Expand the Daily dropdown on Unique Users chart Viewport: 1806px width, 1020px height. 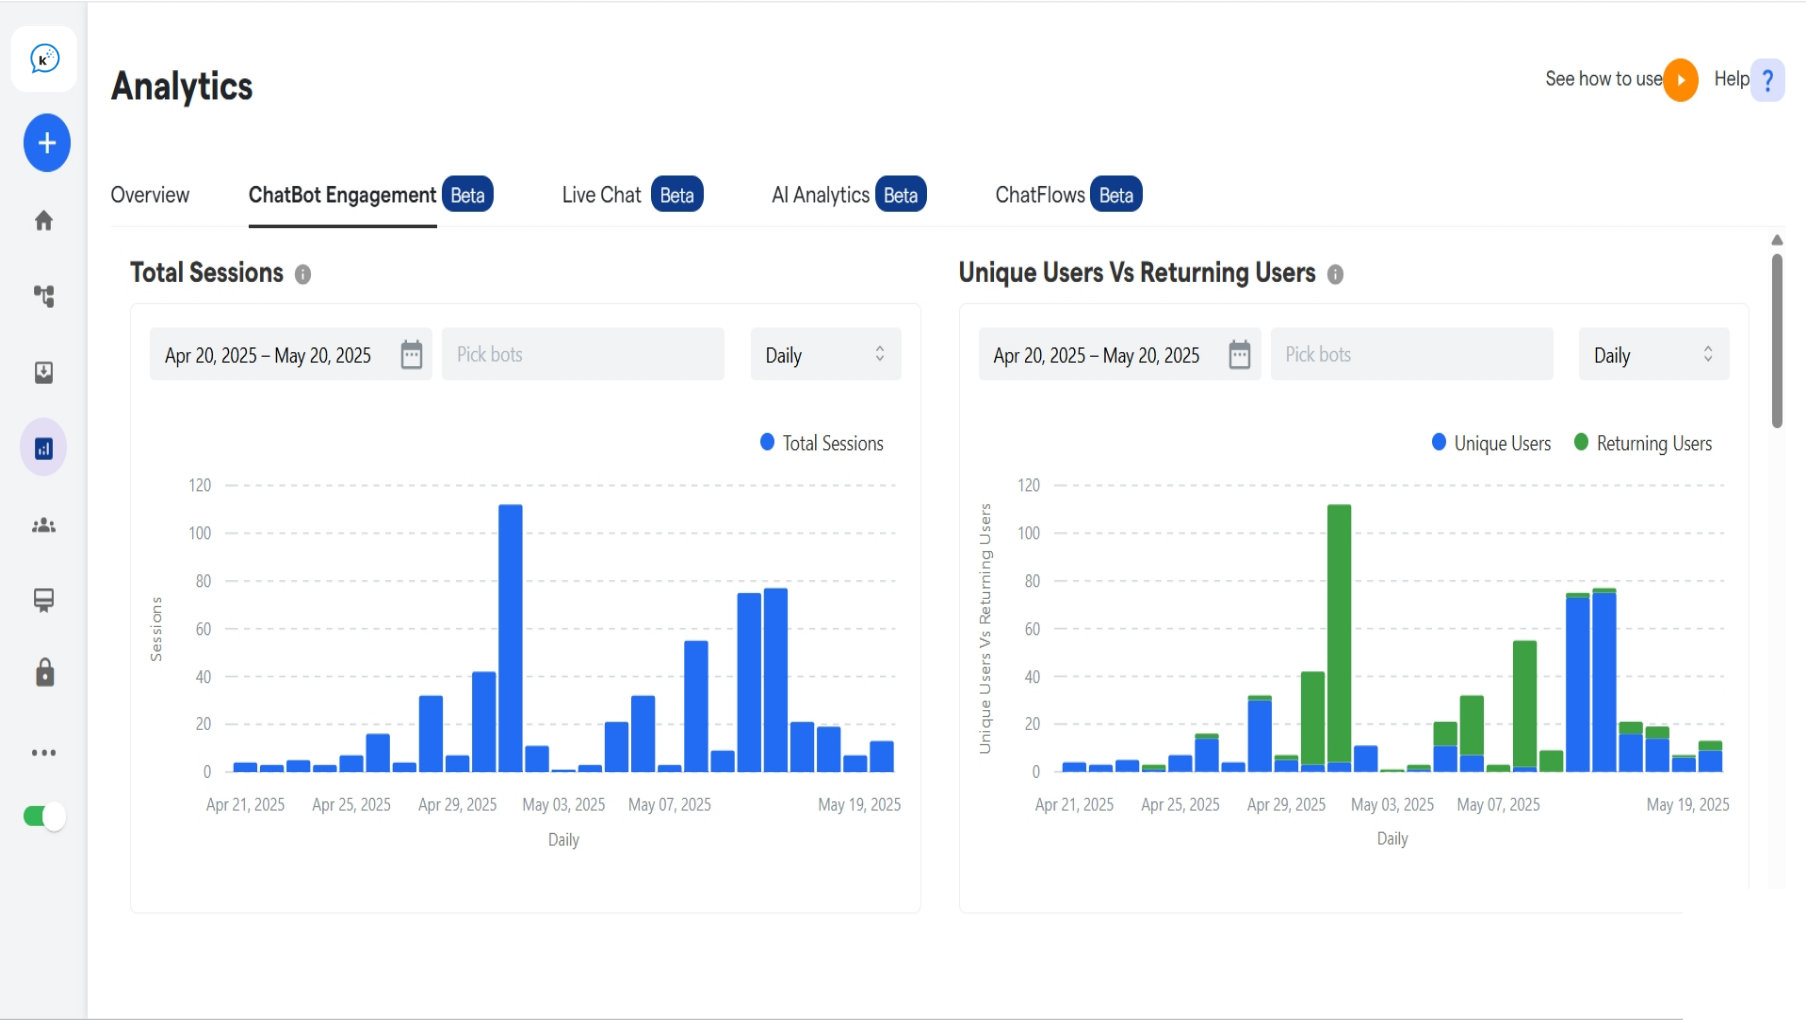point(1653,354)
